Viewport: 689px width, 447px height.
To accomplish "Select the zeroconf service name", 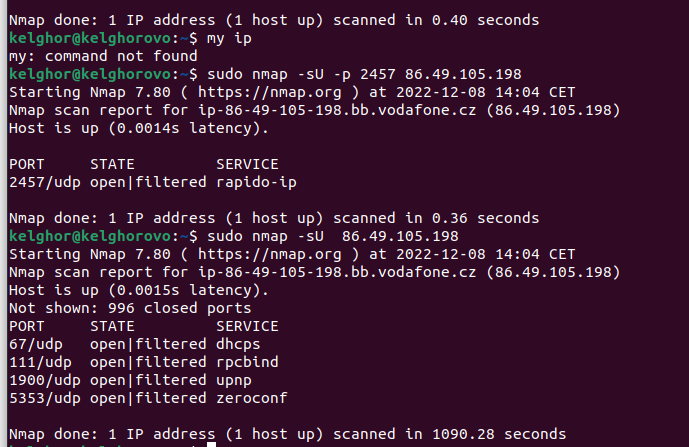I will (x=252, y=398).
